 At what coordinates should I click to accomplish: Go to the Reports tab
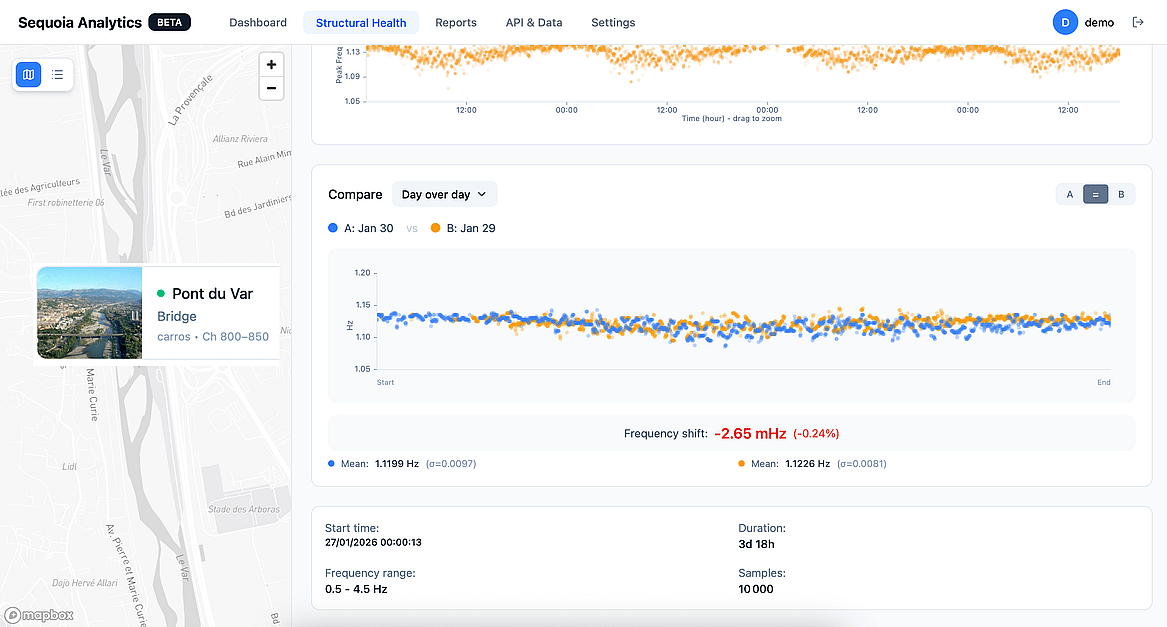(456, 22)
